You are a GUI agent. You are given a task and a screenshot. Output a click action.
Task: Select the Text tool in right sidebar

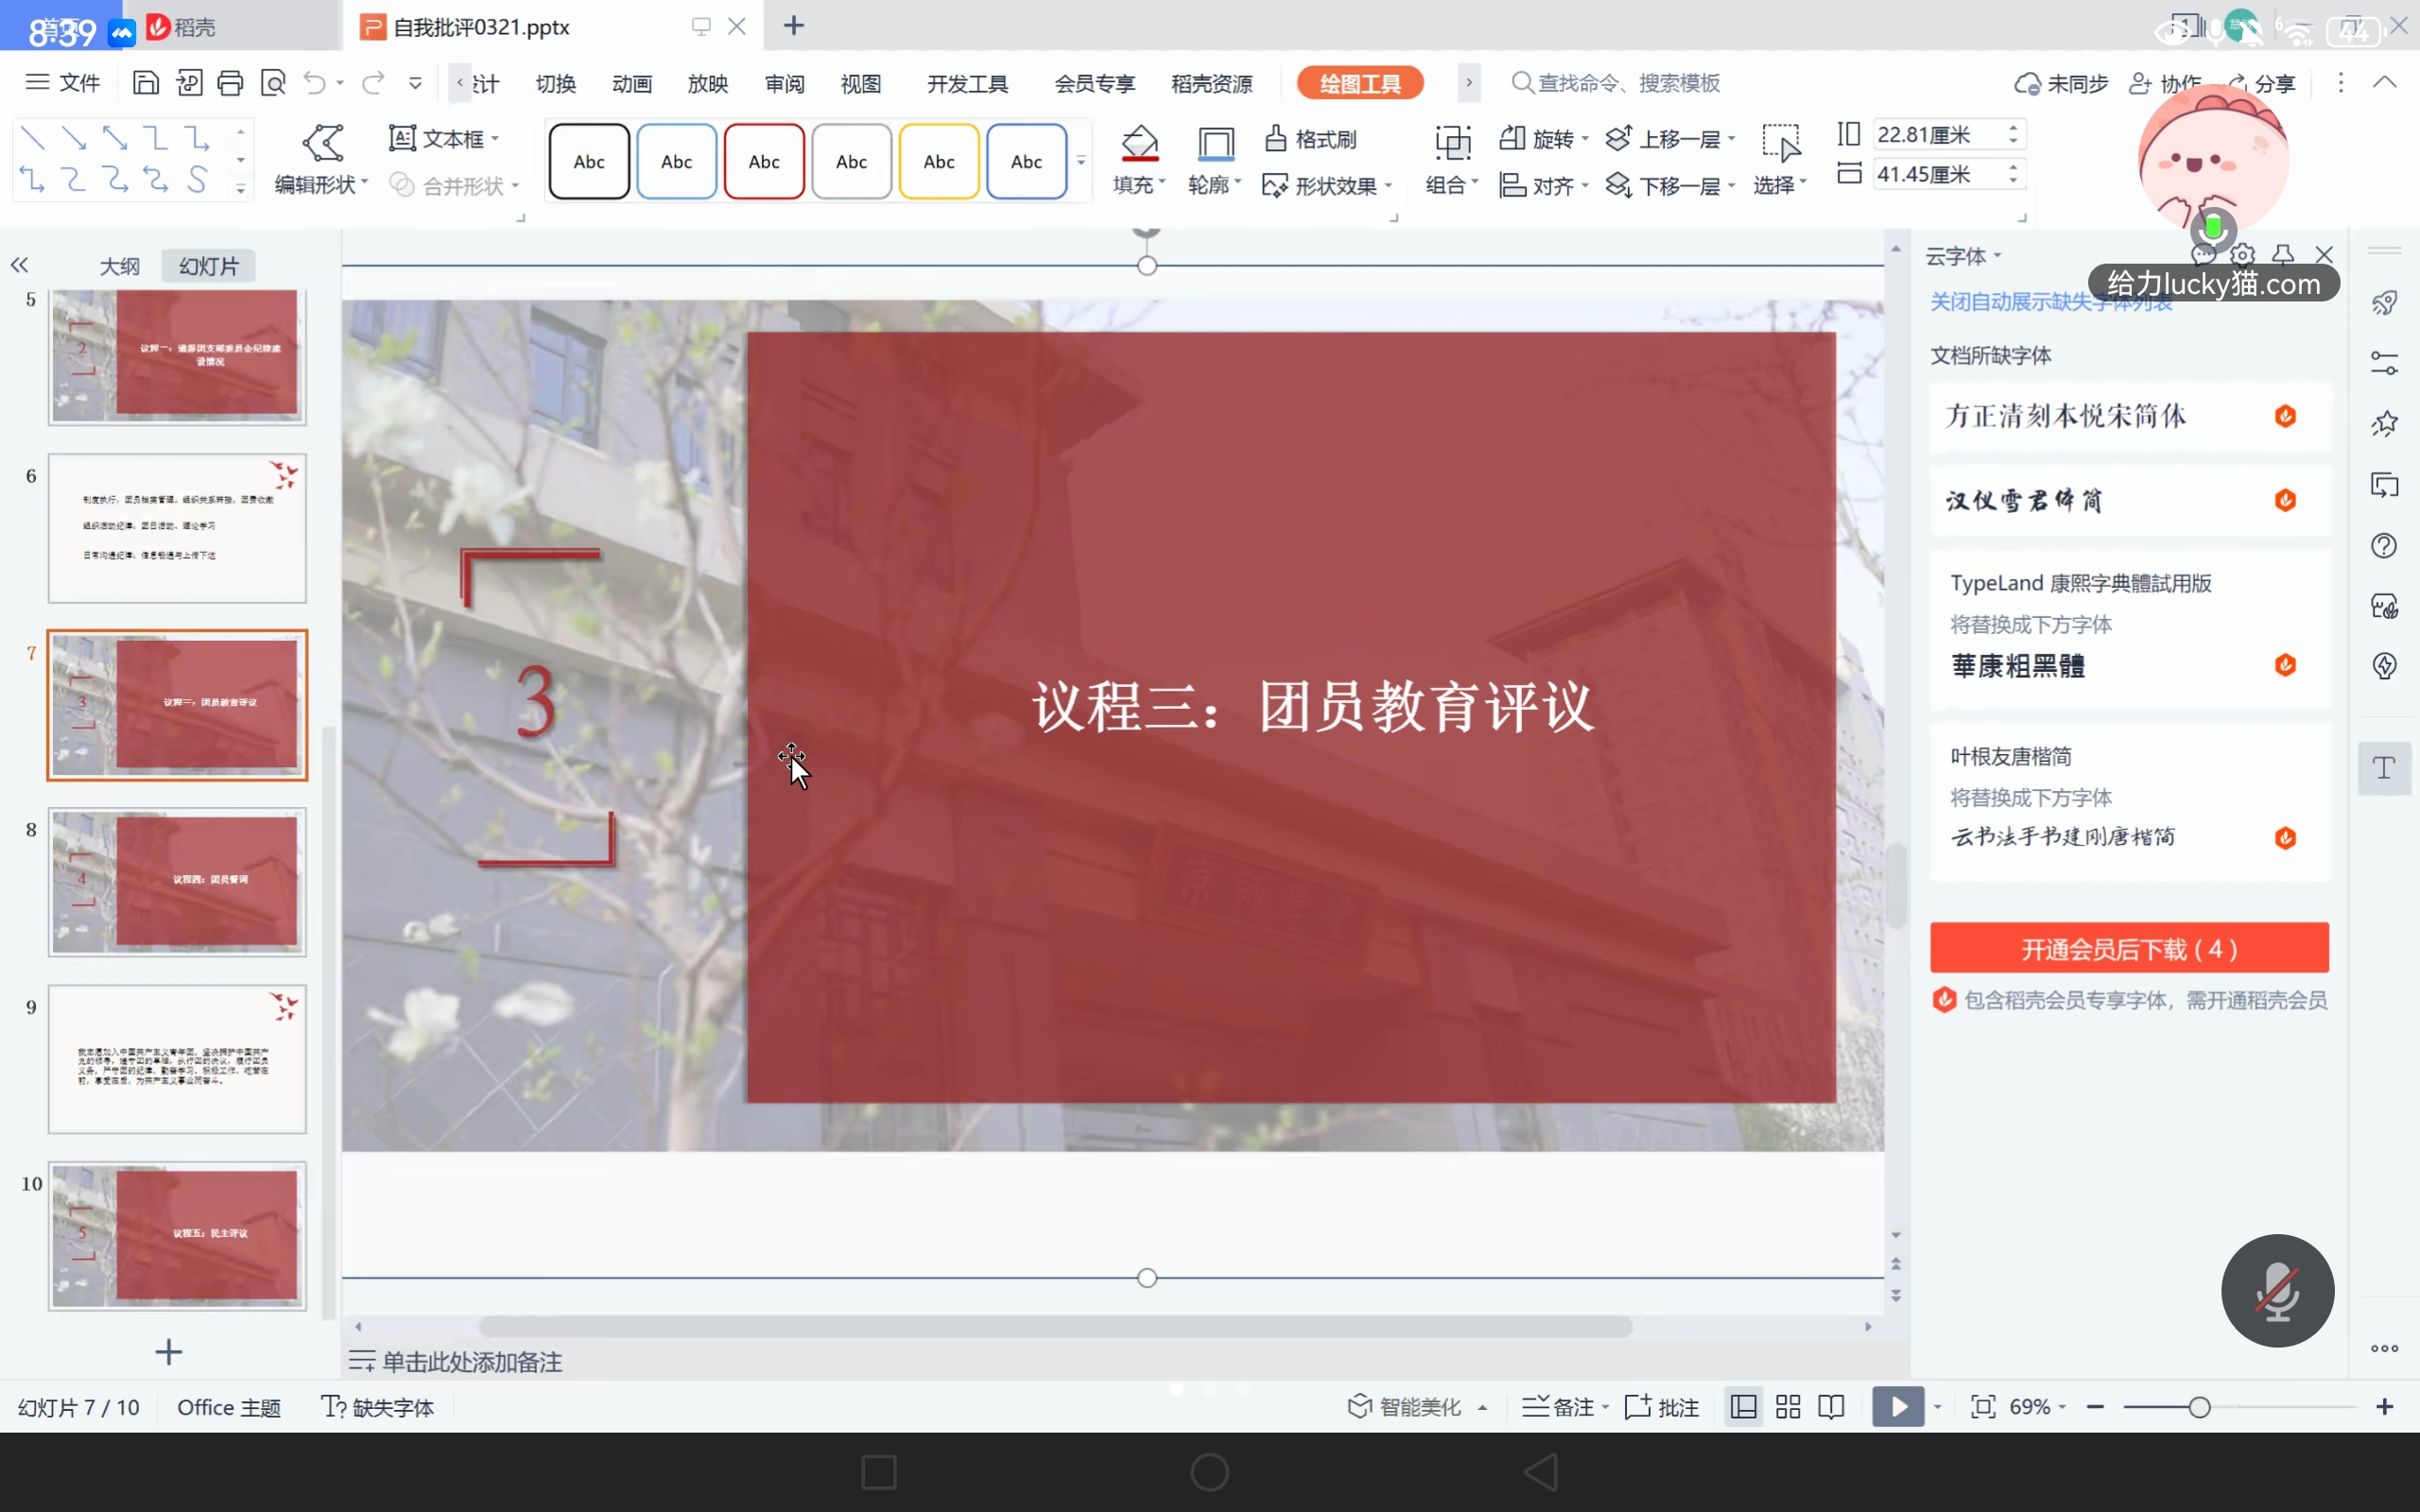[2384, 768]
